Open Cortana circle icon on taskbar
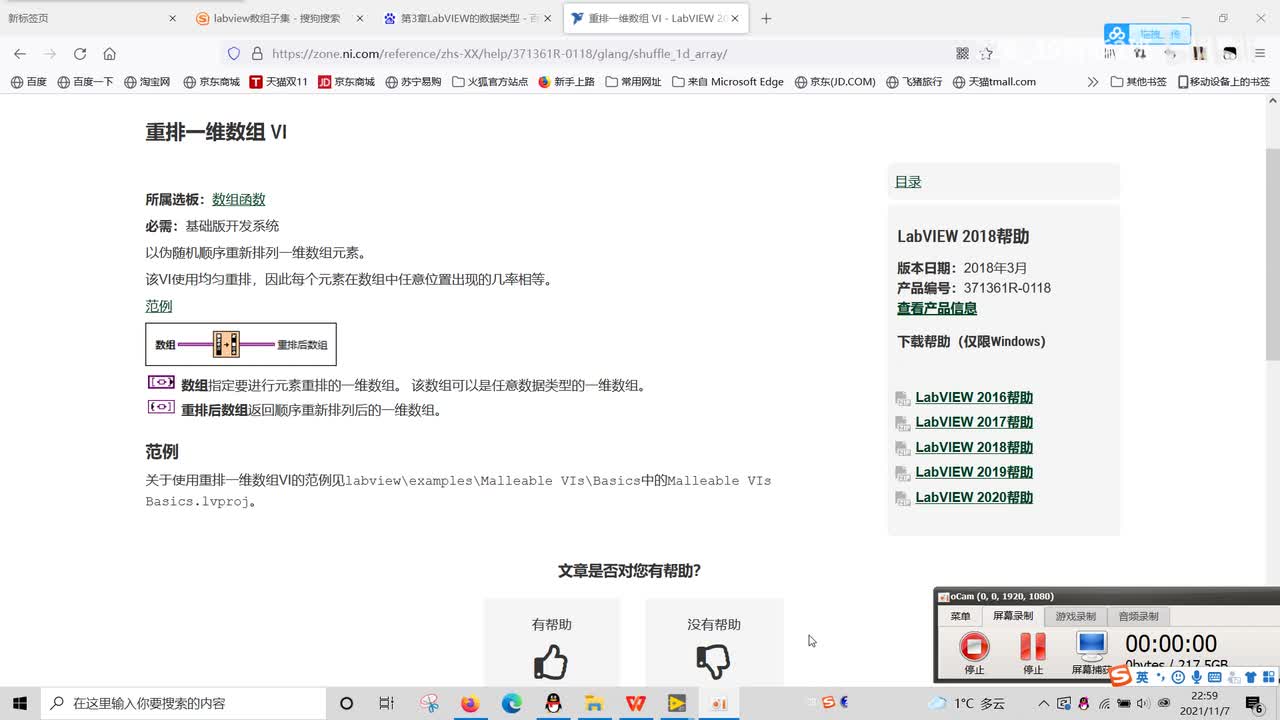 (x=346, y=703)
